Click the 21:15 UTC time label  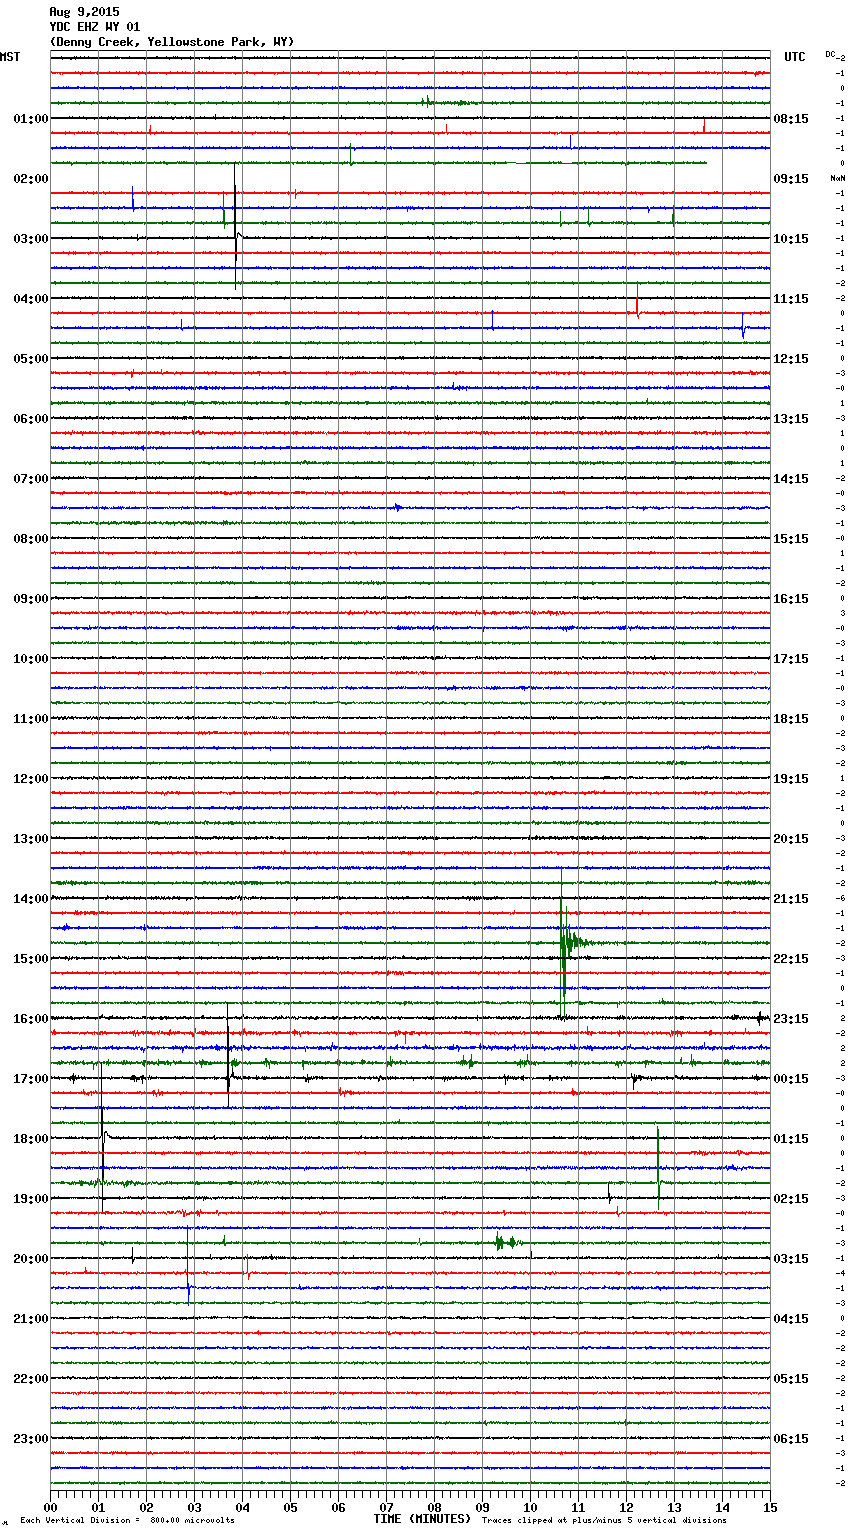tap(791, 899)
